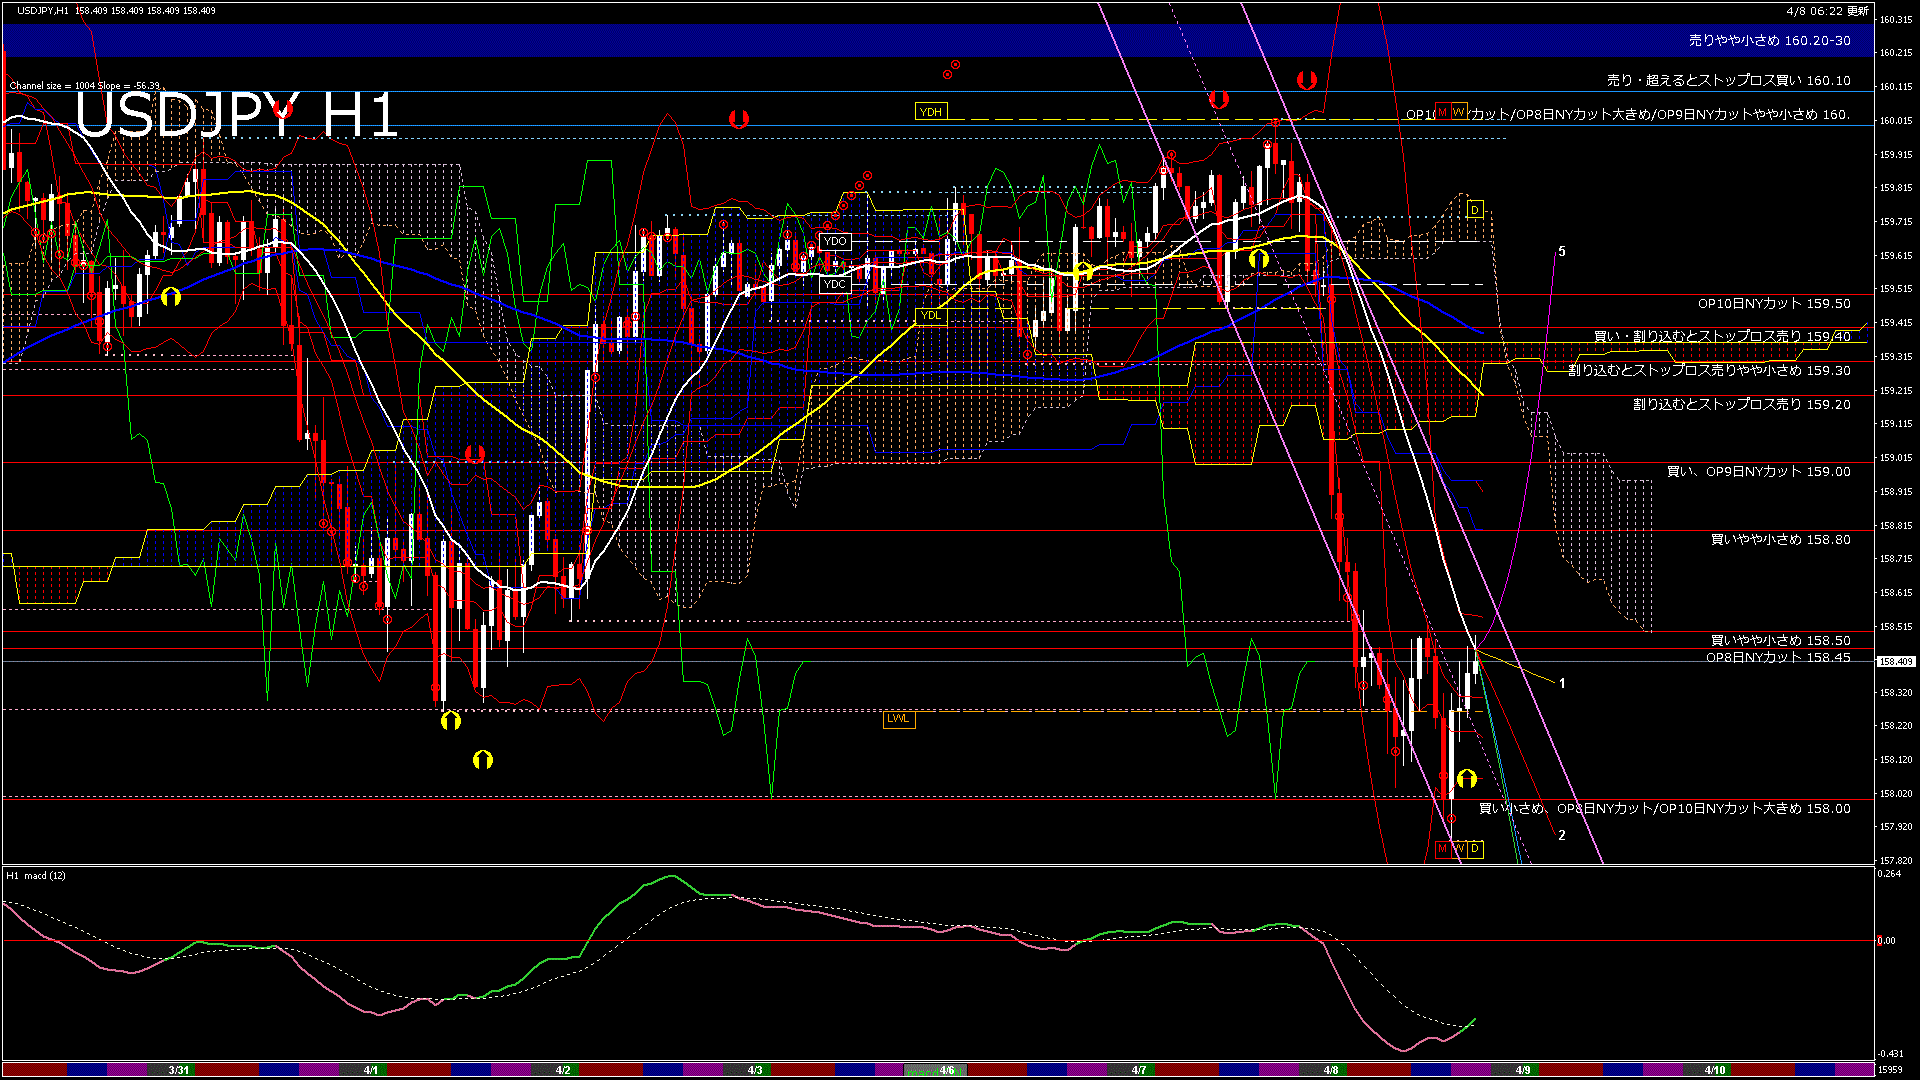1920x1080 pixels.
Task: Click the 3/31 date label on time axis
Action: pos(179,1070)
